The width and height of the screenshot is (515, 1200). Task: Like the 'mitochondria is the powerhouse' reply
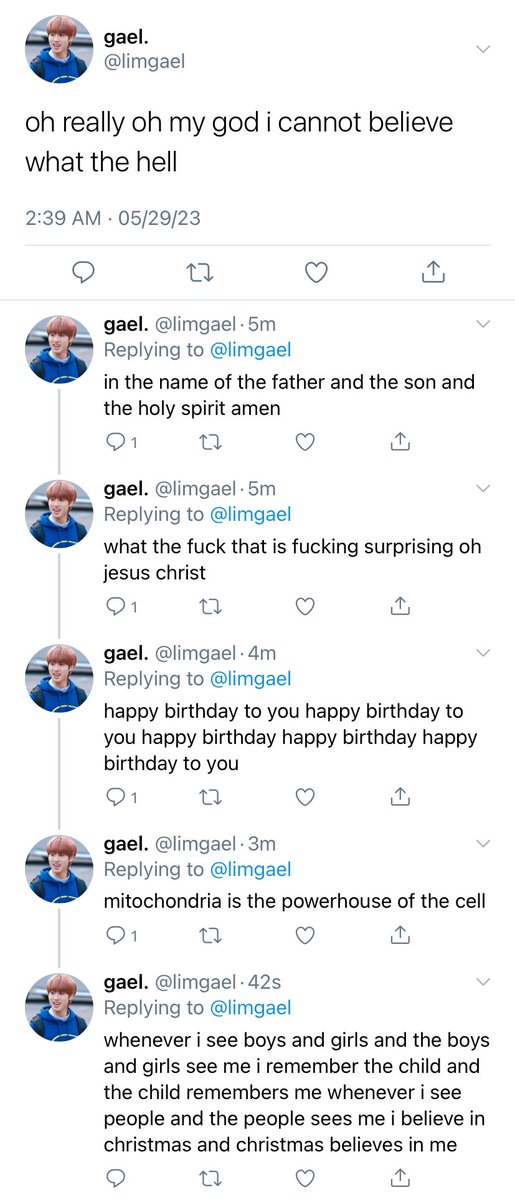306,934
